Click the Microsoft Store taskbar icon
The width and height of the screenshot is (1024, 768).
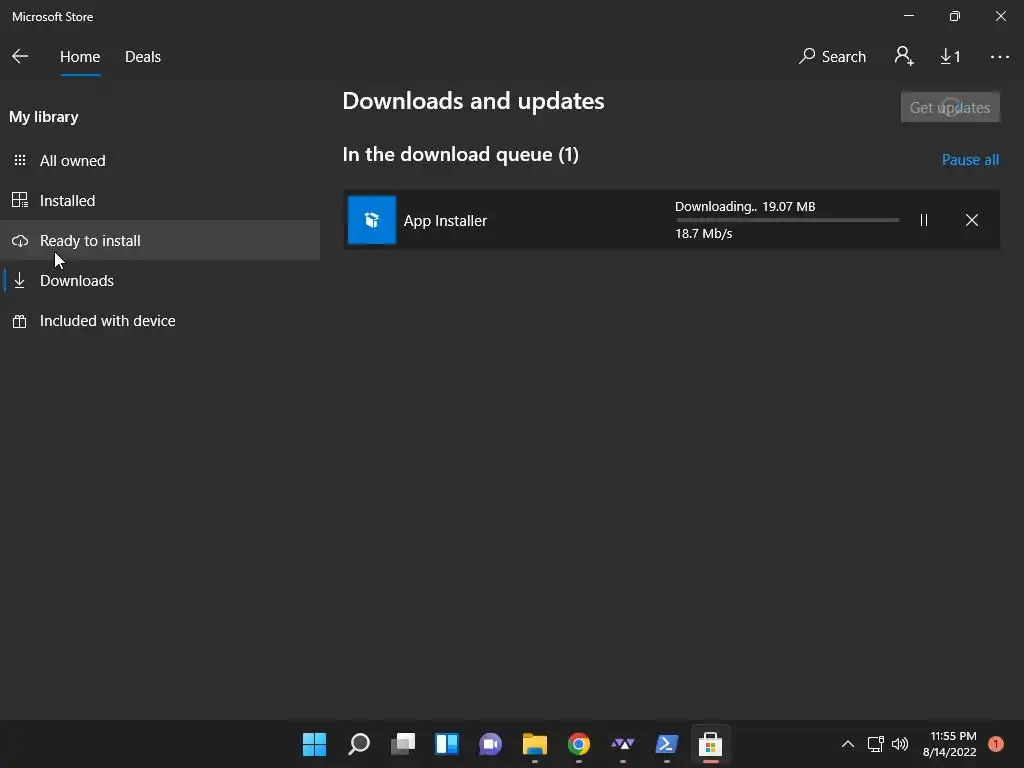coord(711,744)
